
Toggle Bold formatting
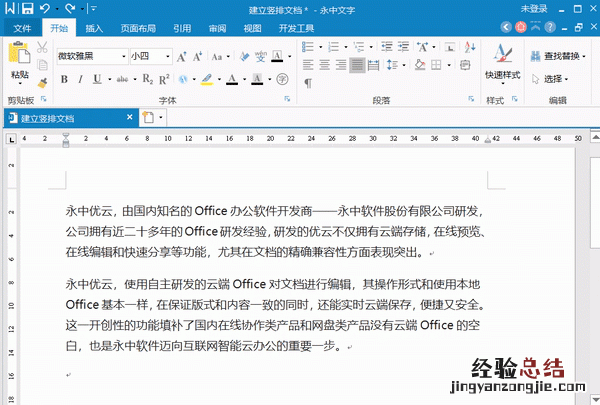click(64, 79)
